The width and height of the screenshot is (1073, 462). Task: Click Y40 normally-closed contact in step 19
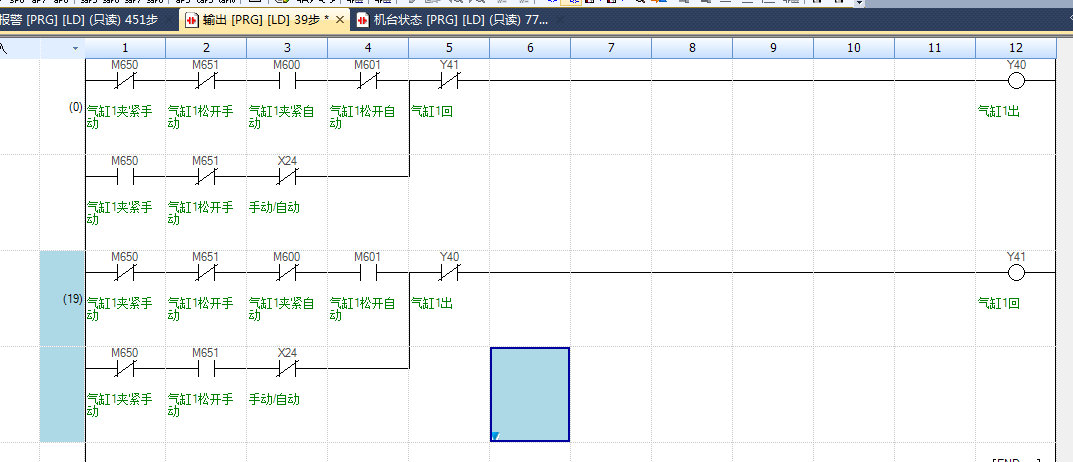[449, 272]
